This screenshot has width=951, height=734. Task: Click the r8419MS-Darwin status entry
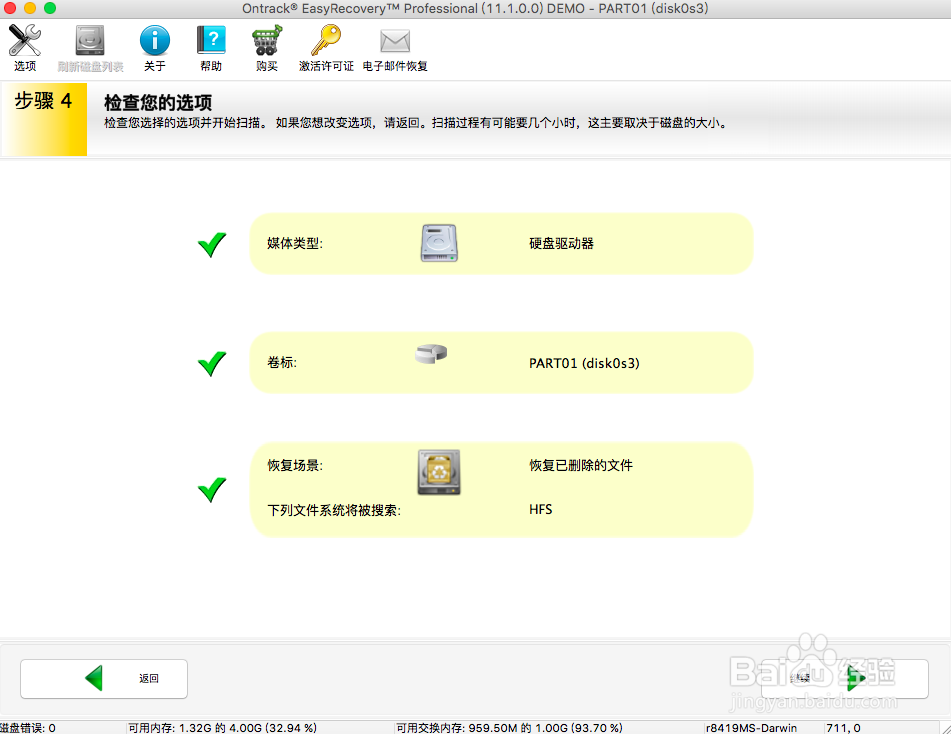[x=751, y=727]
